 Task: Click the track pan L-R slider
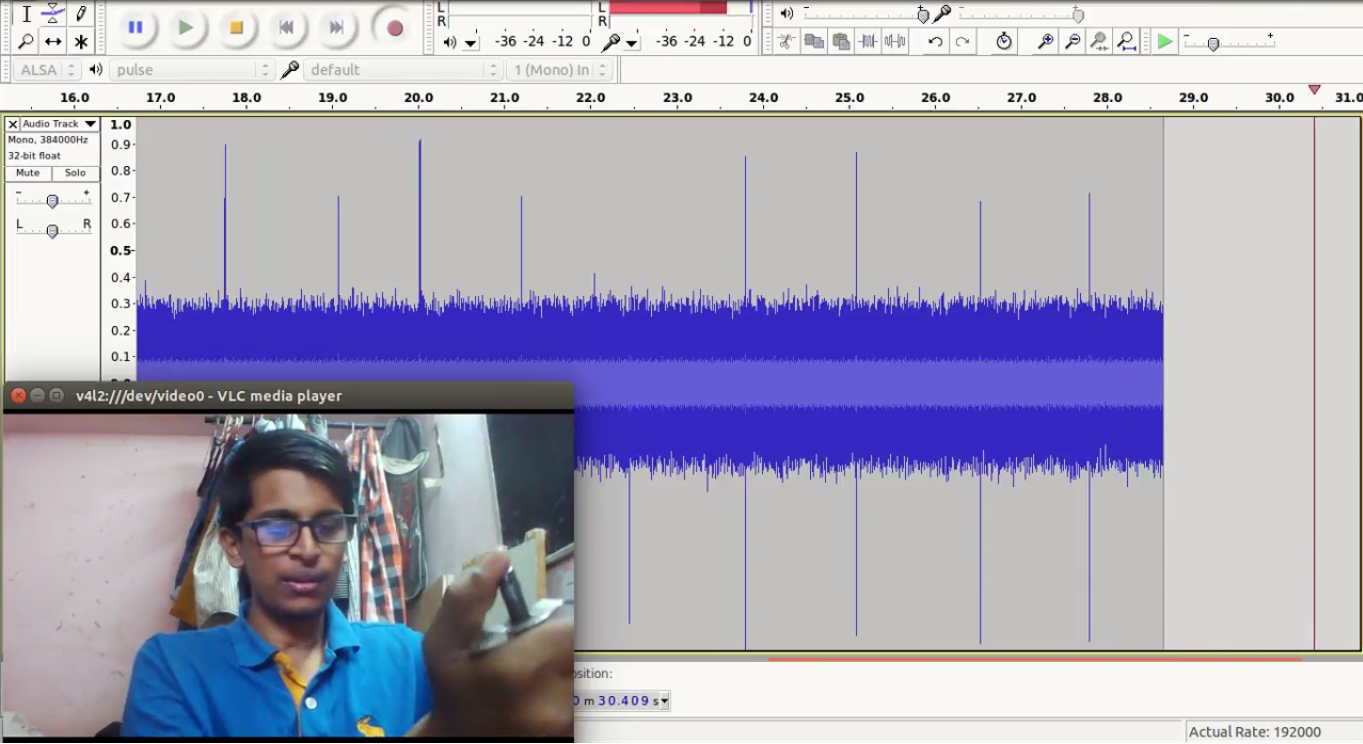(52, 230)
